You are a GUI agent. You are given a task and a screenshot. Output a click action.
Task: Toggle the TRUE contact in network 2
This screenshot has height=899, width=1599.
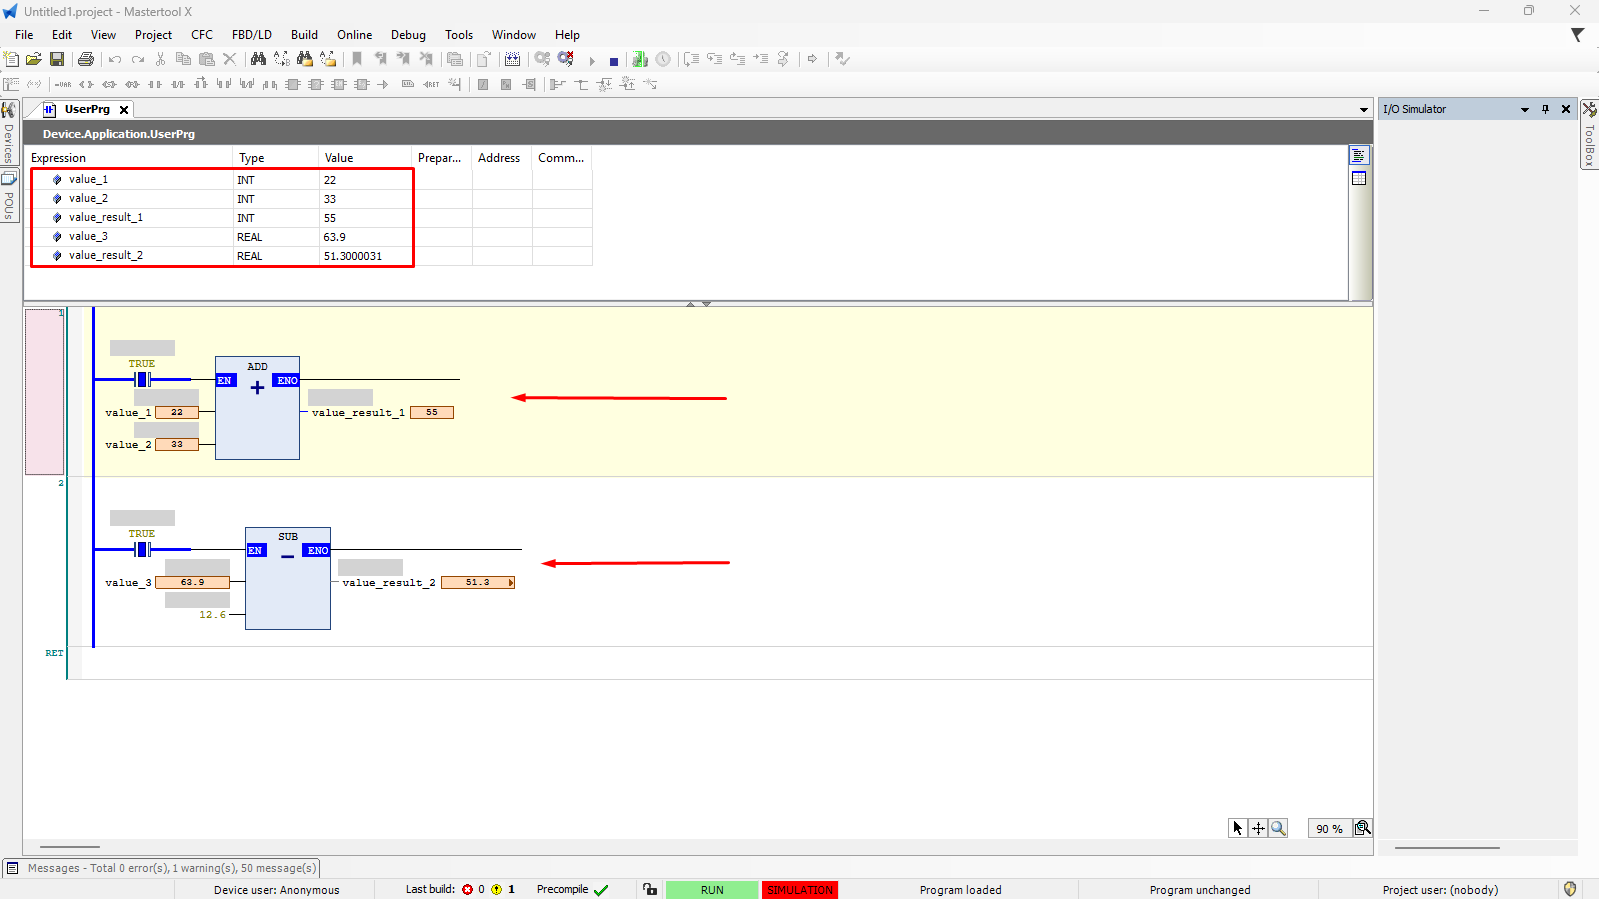click(142, 550)
